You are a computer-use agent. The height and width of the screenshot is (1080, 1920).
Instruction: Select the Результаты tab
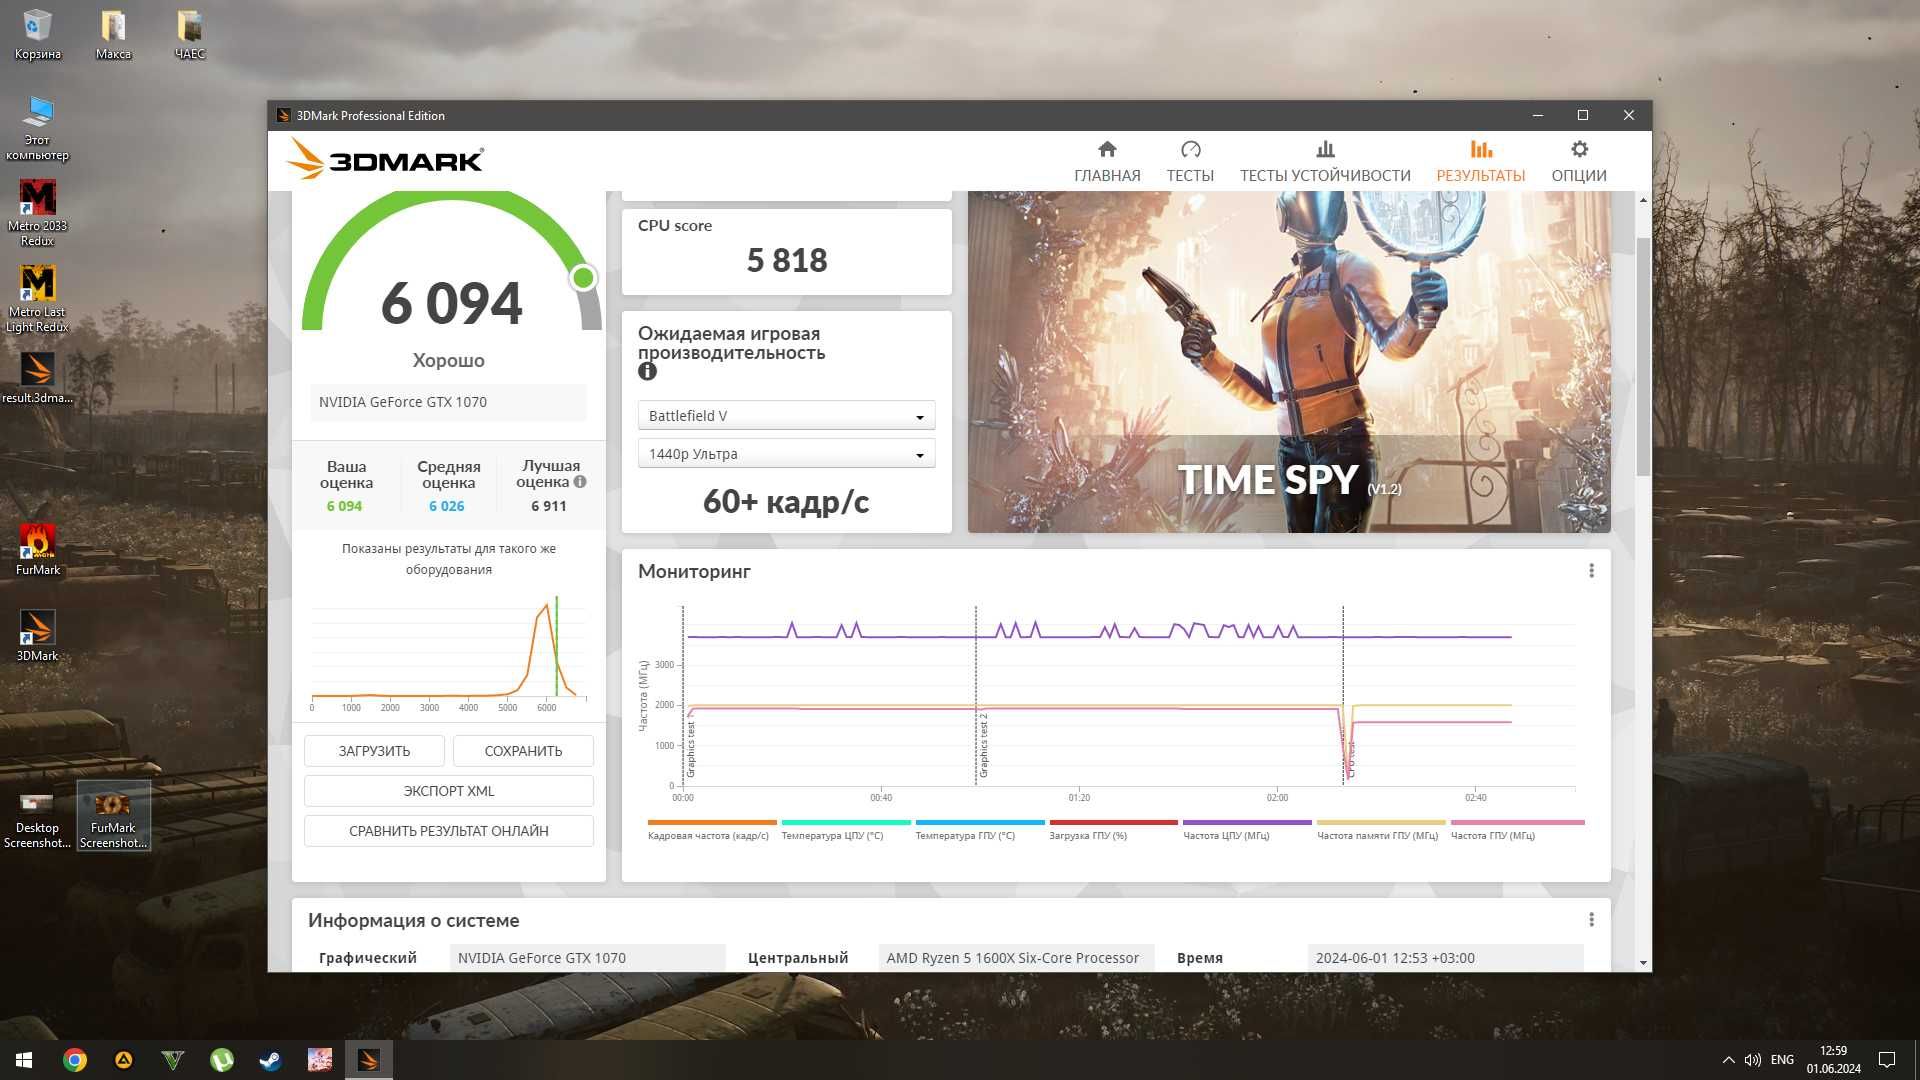1481,161
